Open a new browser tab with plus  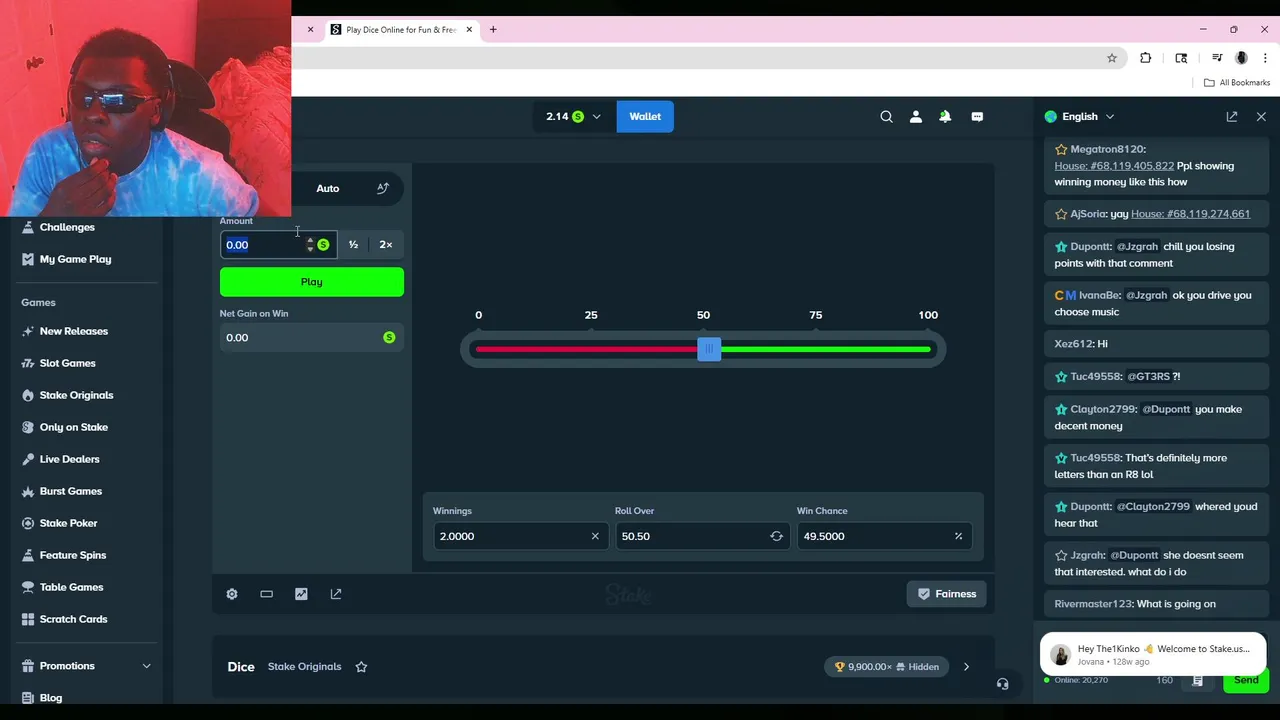[x=493, y=30]
